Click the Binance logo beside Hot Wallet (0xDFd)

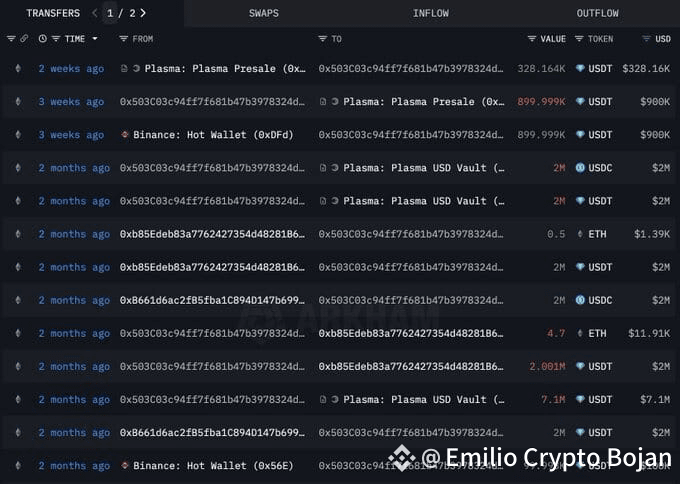tap(125, 134)
